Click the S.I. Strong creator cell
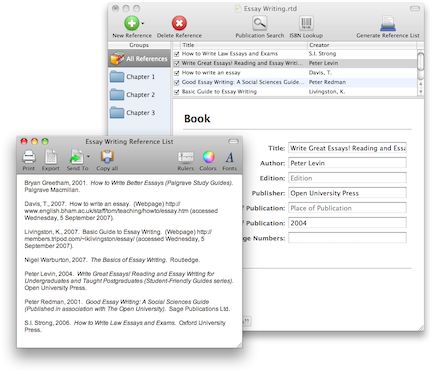Image resolution: width=432 pixels, height=372 pixels. (322, 54)
